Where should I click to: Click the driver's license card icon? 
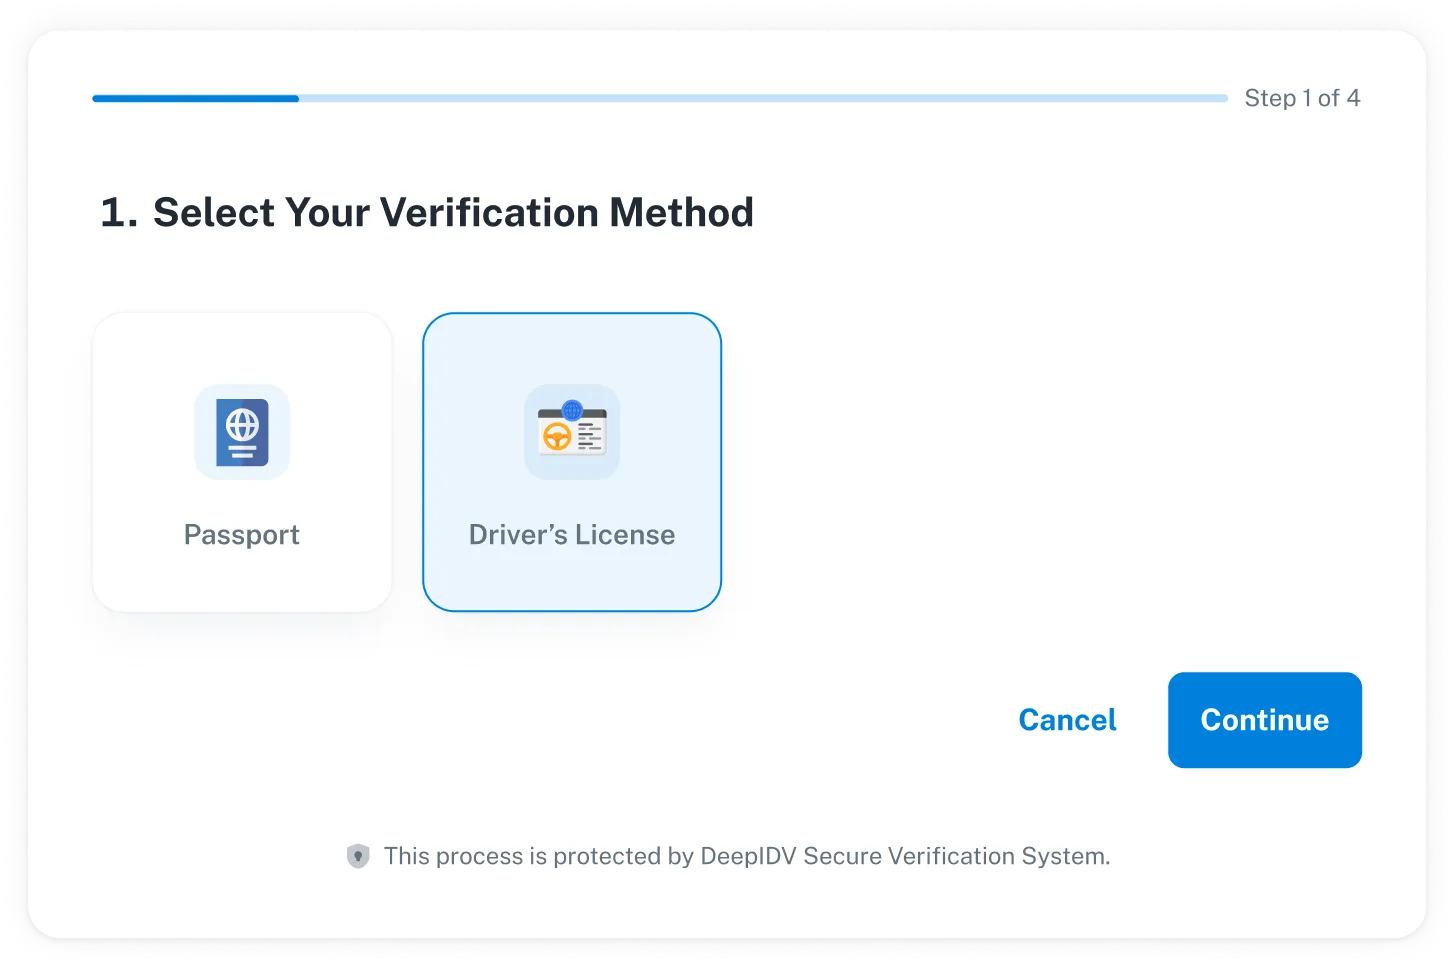tap(572, 432)
